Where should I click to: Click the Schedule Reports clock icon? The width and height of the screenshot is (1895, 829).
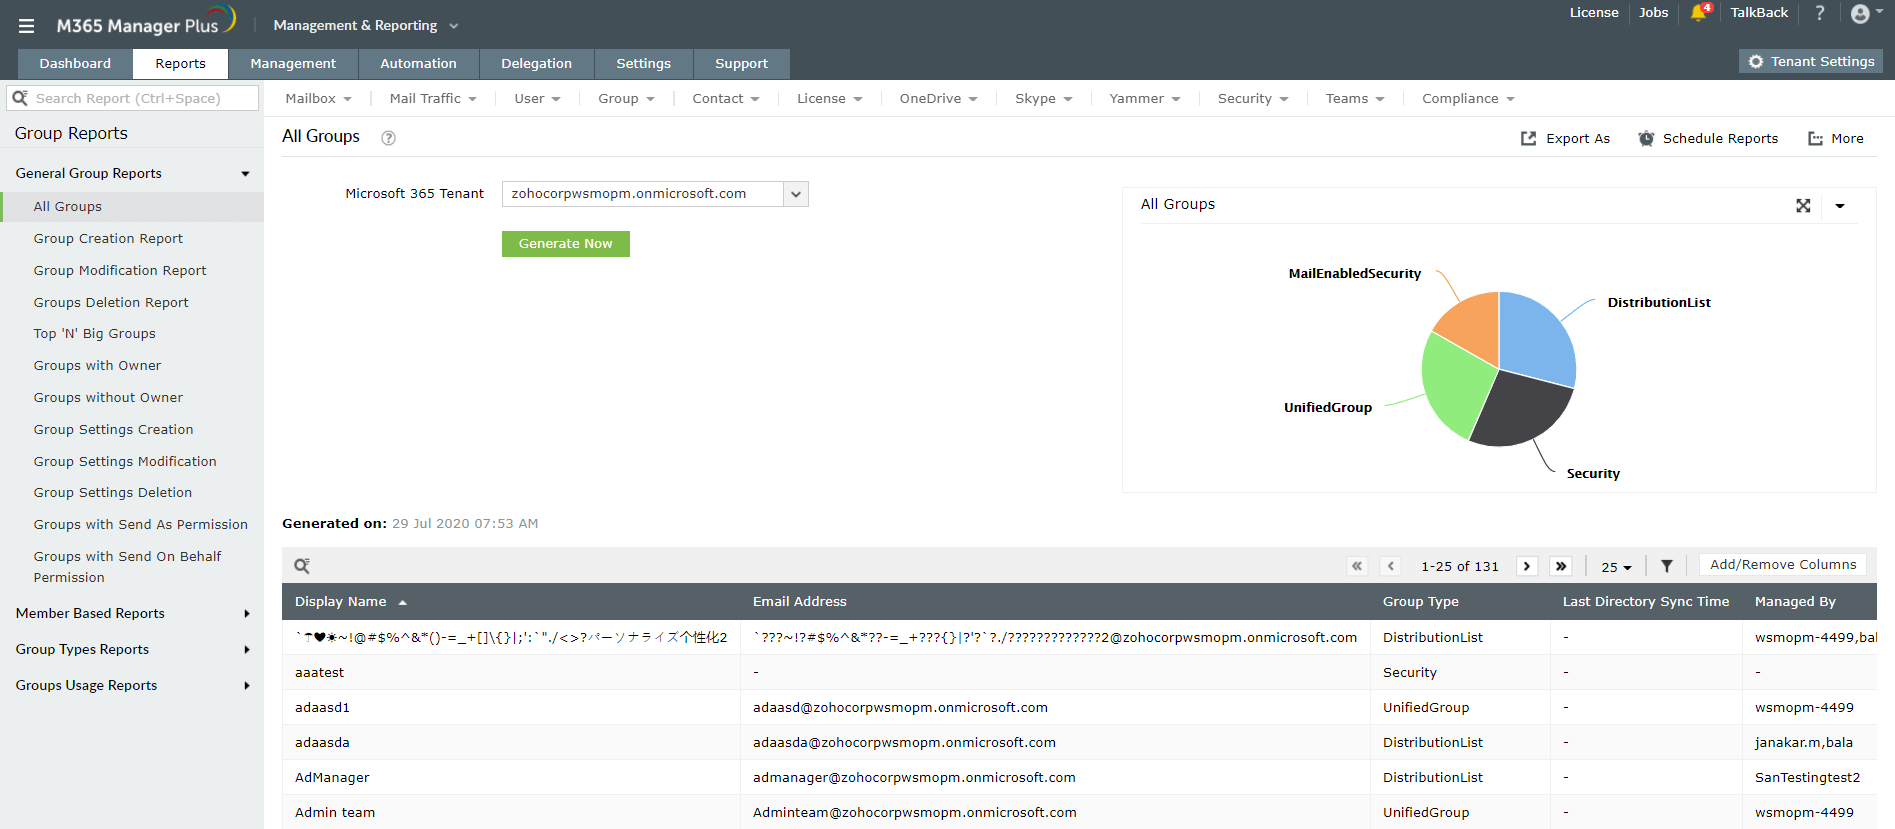(x=1646, y=138)
